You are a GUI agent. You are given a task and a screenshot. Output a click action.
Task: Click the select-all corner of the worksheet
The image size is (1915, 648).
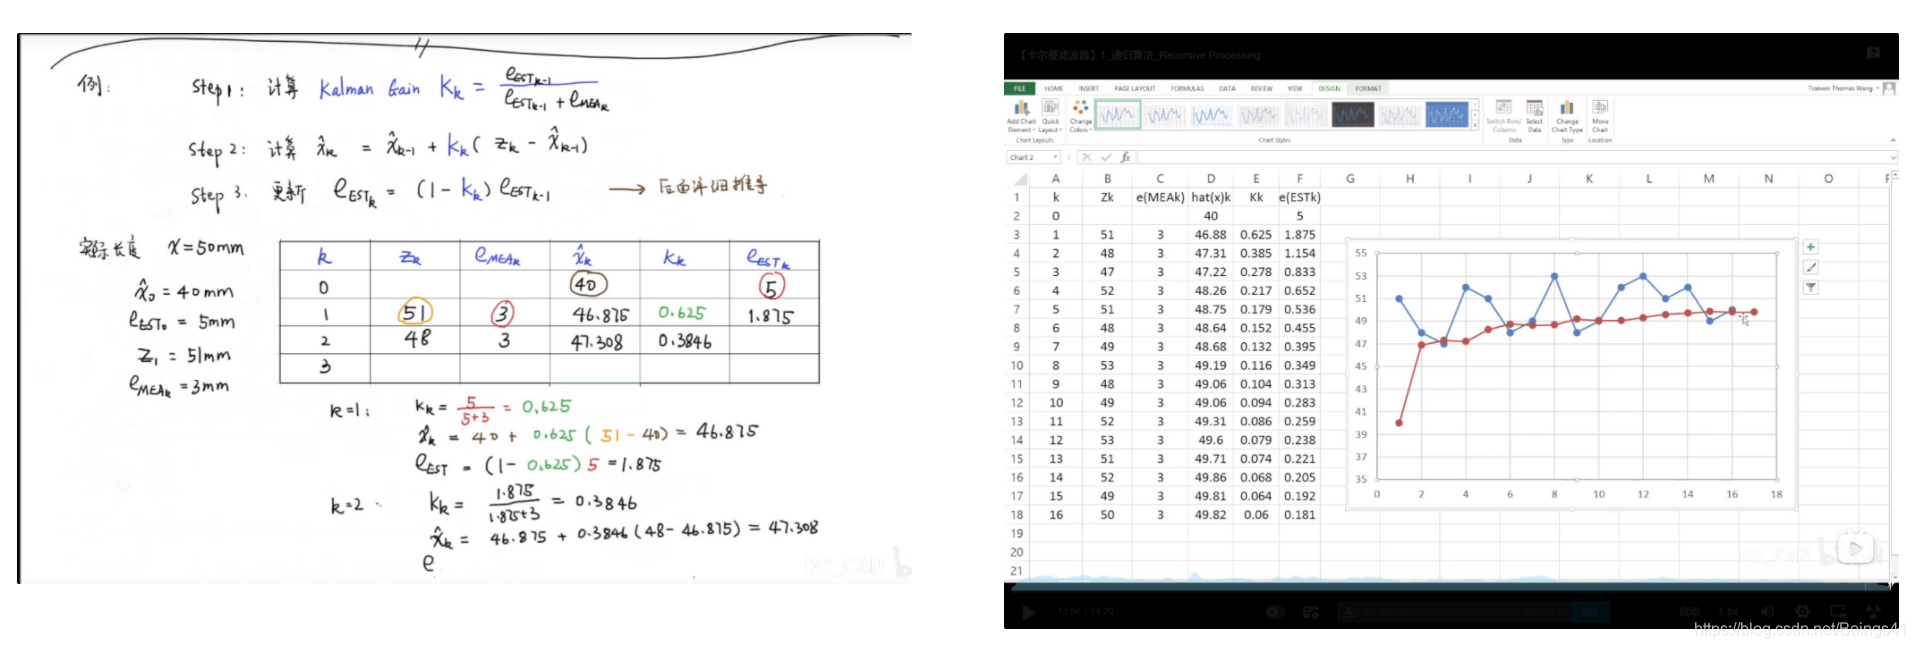point(1020,179)
